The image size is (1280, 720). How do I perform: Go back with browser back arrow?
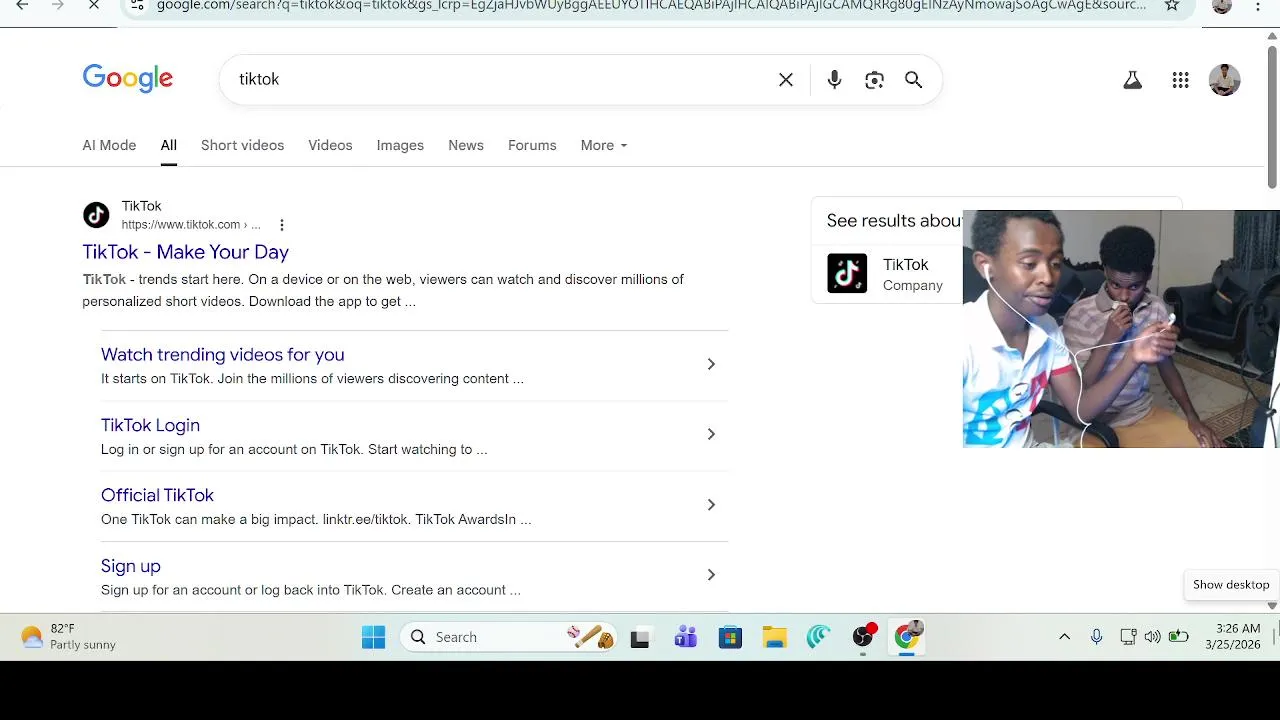[22, 6]
